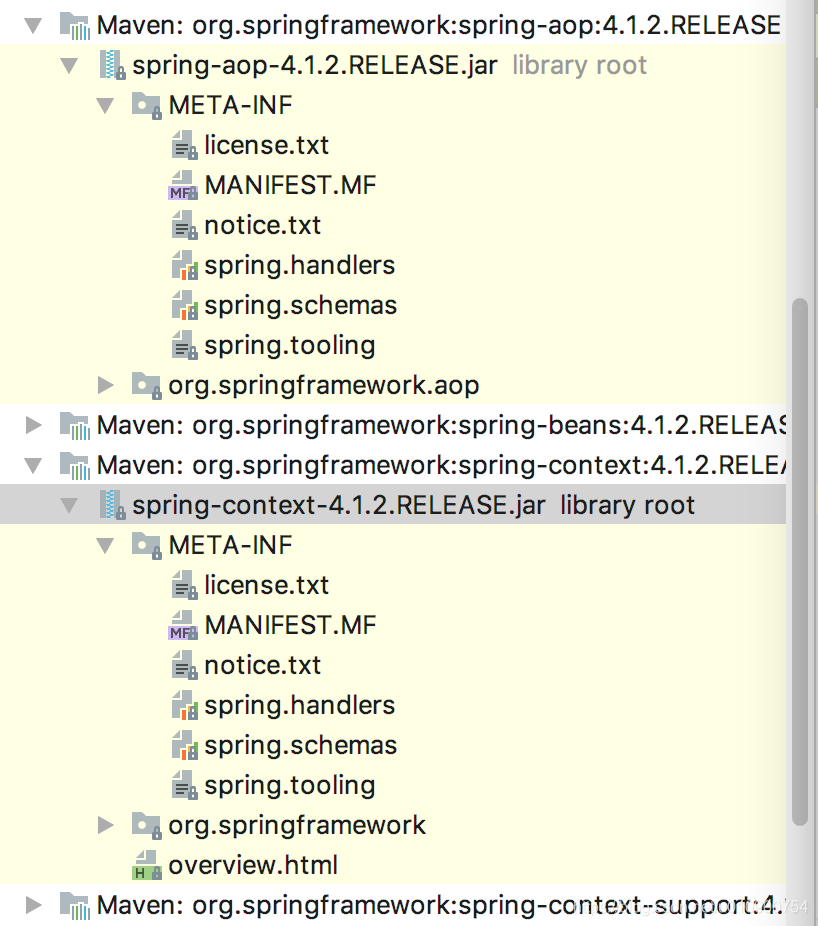Viewport: 818px width, 926px height.
Task: Select Maven: org.springframework:spring-context-support library label
Action: 440,905
